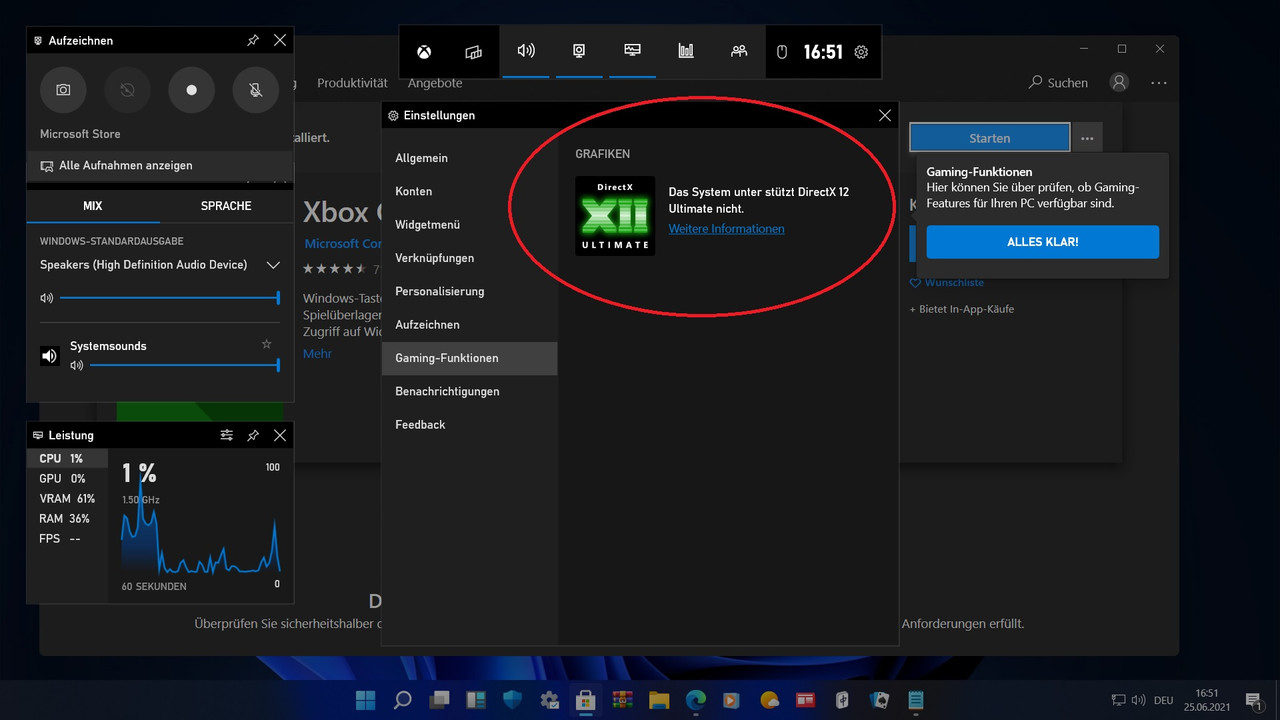Screen dimensions: 1280x720
Task: Open Feedback settings section
Action: coord(469,425)
